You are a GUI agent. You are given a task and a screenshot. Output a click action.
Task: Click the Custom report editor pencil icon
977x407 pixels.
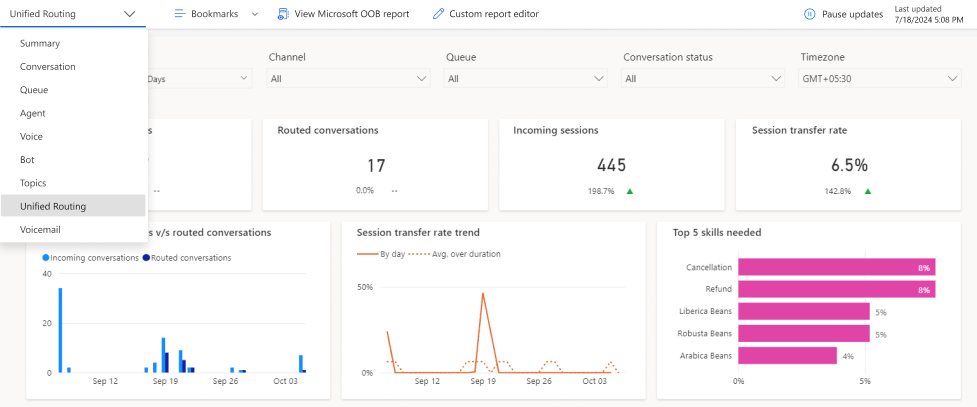click(x=438, y=14)
